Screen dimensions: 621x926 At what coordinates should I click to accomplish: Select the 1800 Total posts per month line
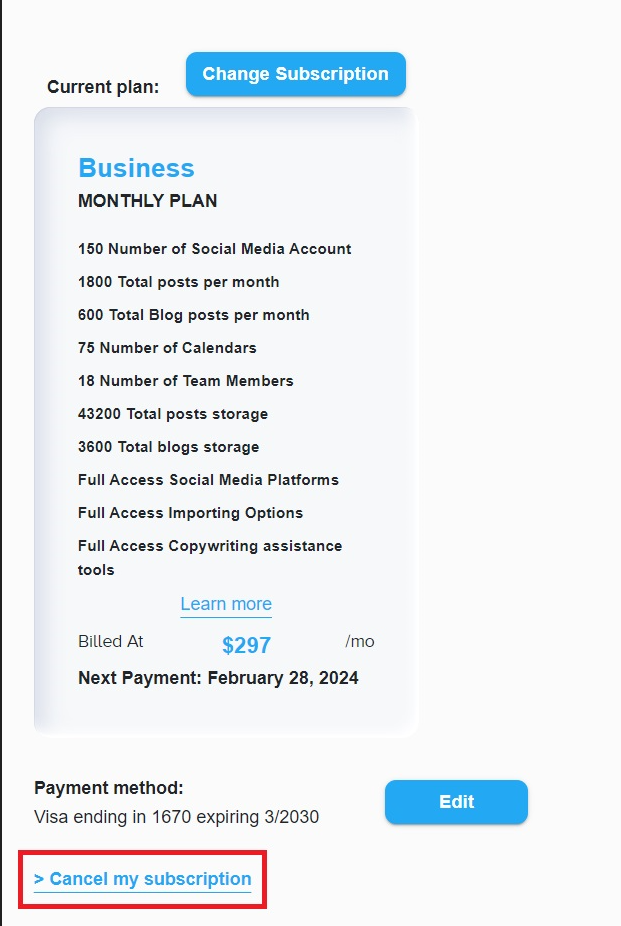click(x=178, y=282)
